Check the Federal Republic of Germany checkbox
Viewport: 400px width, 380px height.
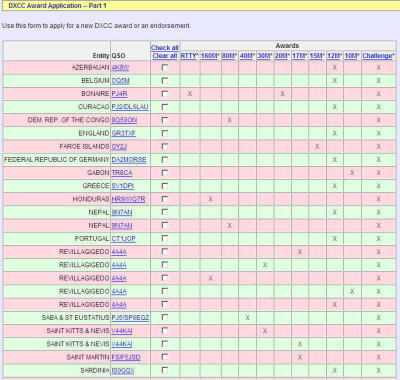(165, 160)
